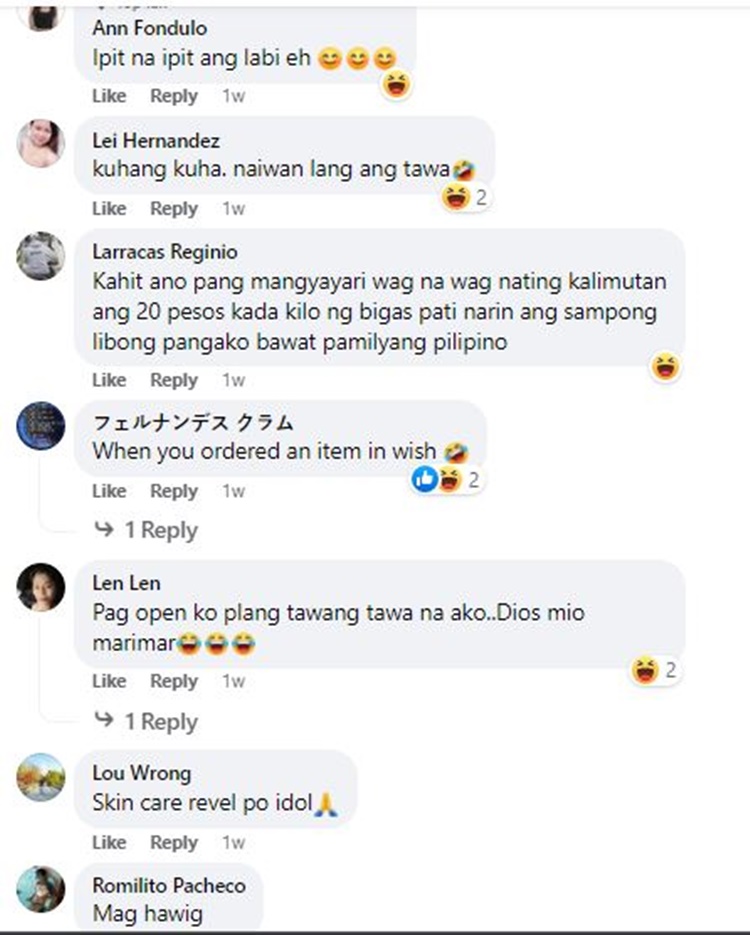This screenshot has width=750, height=935.
Task: Open haha reaction on Larracas Reginio's comment
Action: point(665,366)
